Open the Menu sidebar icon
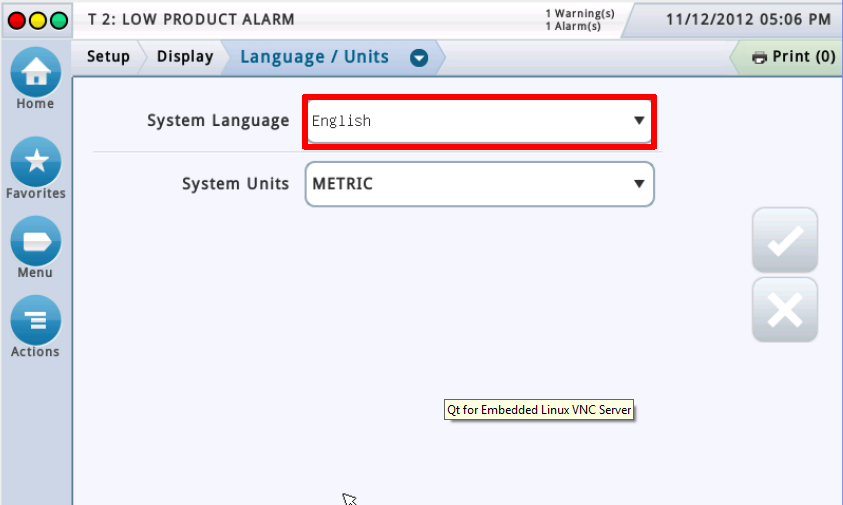 (x=35, y=240)
